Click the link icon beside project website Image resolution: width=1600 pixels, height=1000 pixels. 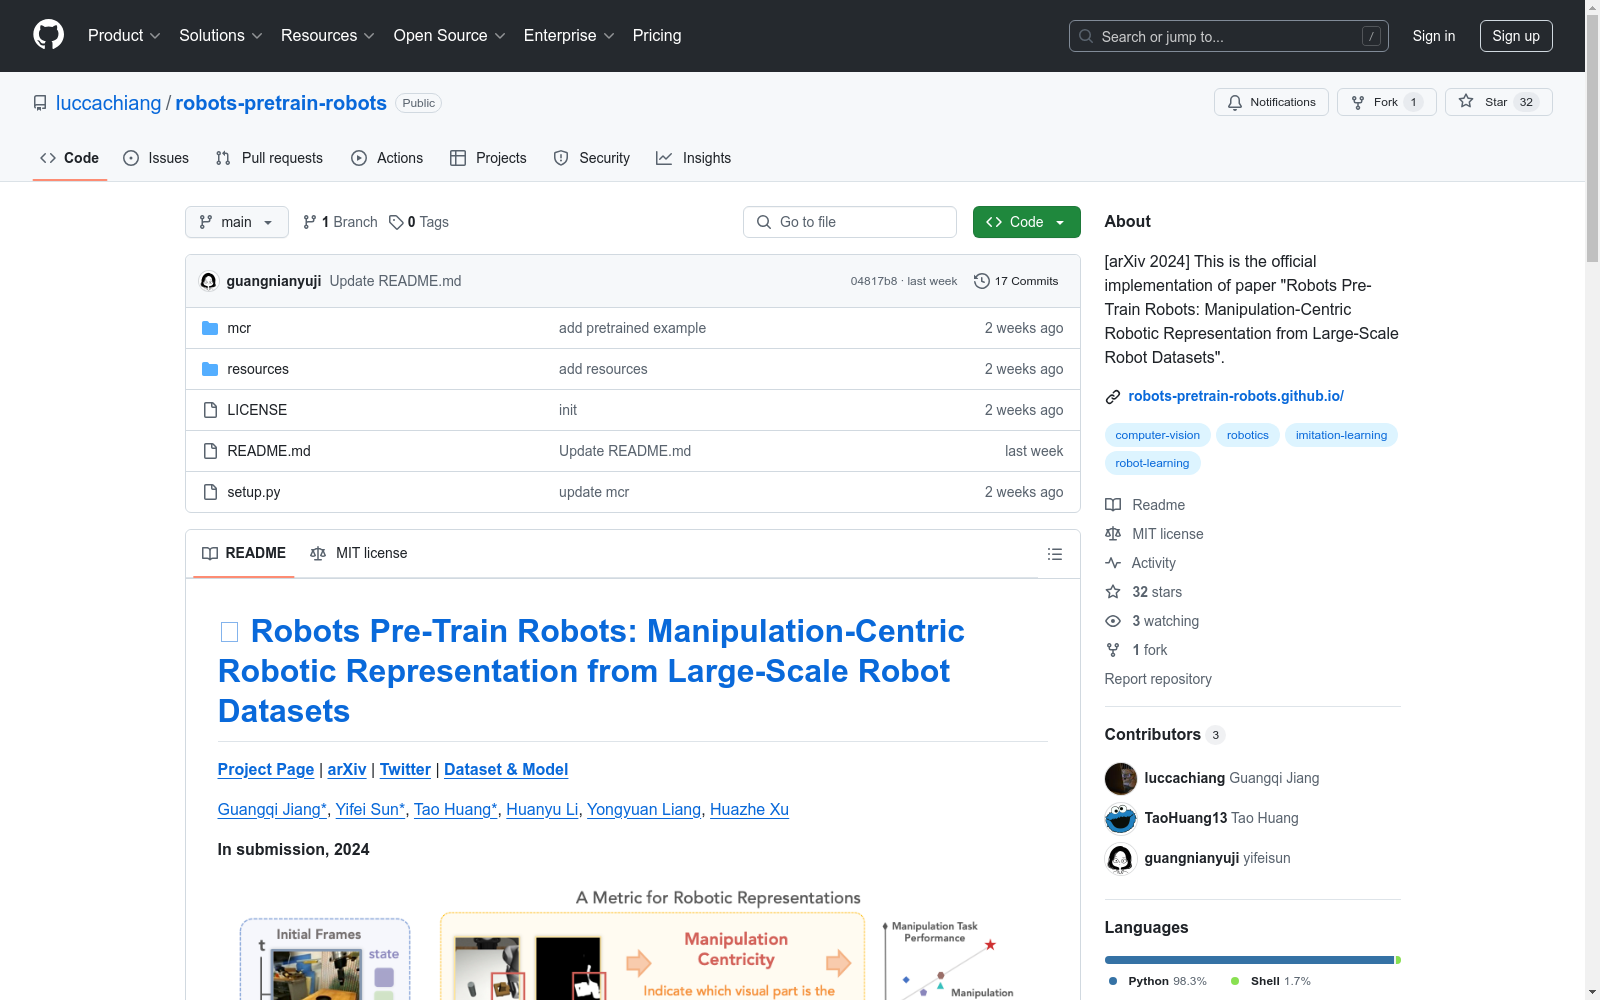pyautogui.click(x=1113, y=397)
